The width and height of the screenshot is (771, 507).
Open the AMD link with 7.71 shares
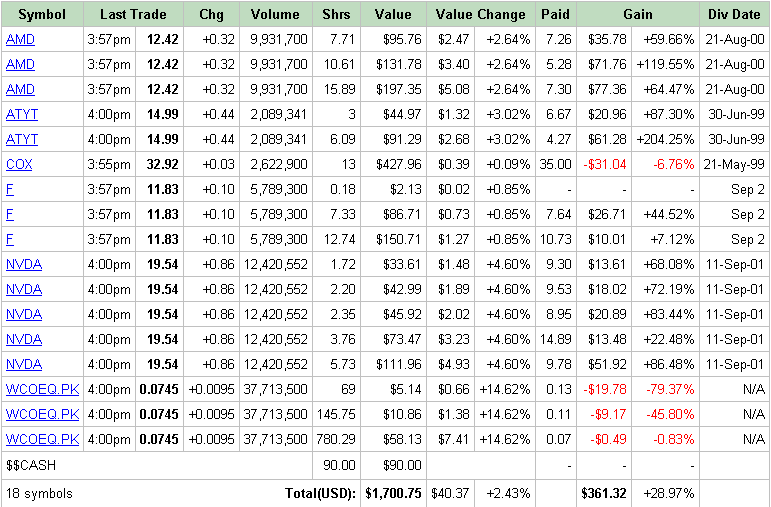pyautogui.click(x=20, y=39)
